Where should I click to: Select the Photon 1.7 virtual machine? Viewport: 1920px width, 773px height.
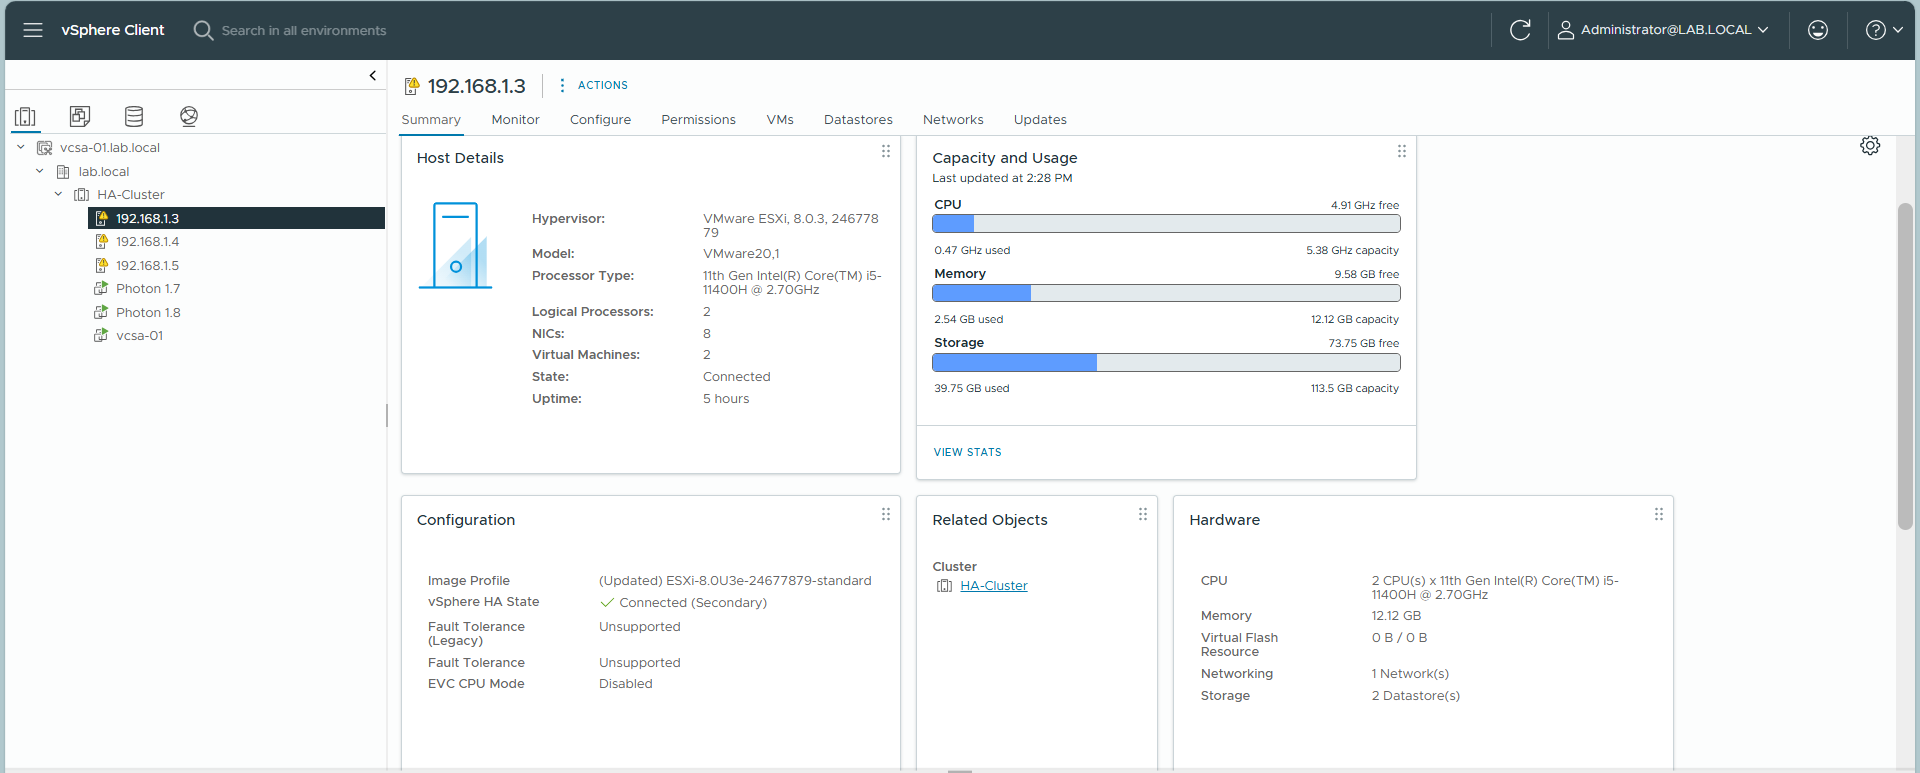coord(148,289)
